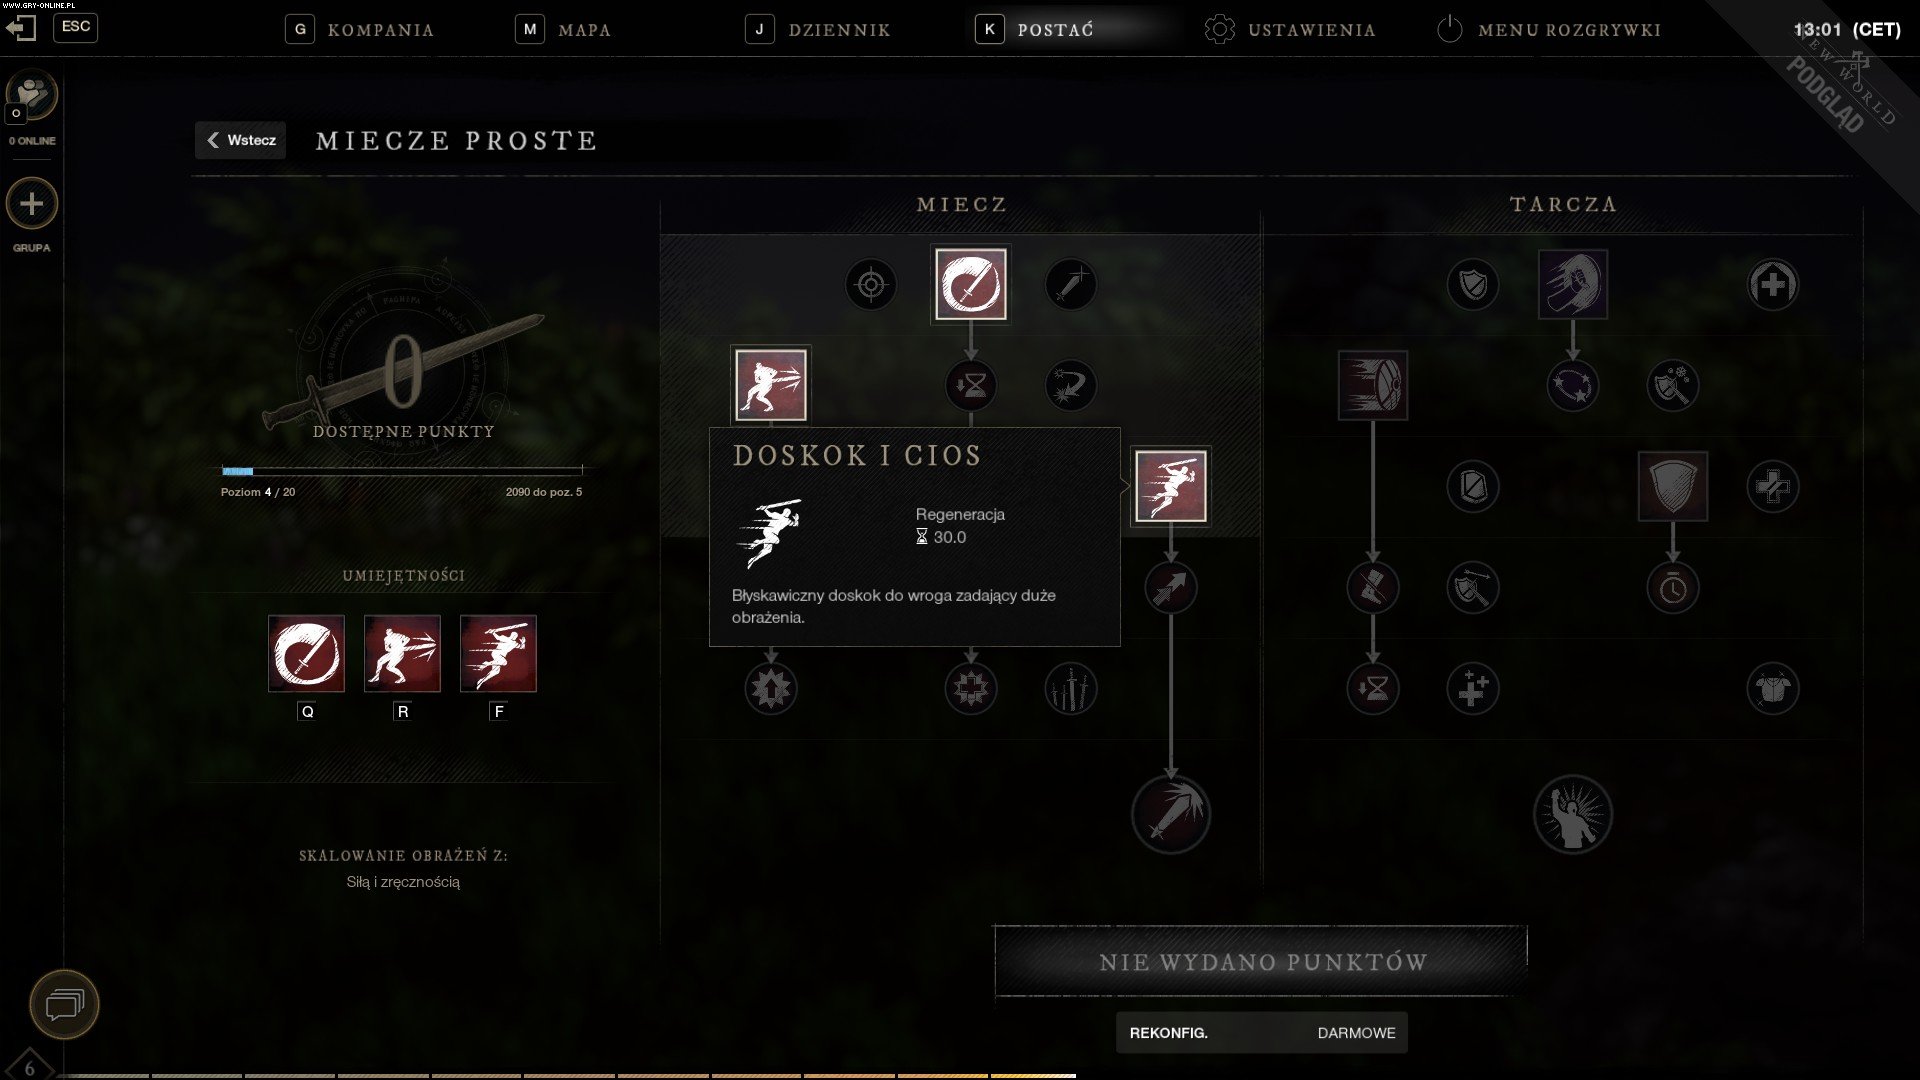Image resolution: width=1920 pixels, height=1080 pixels.
Task: Open Menu Rozgrywki
Action: [x=1549, y=29]
